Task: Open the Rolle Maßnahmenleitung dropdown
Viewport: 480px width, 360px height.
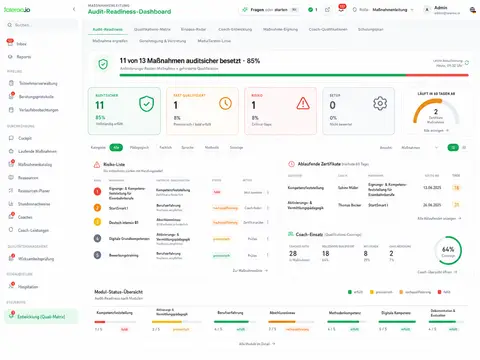Action: (383, 10)
